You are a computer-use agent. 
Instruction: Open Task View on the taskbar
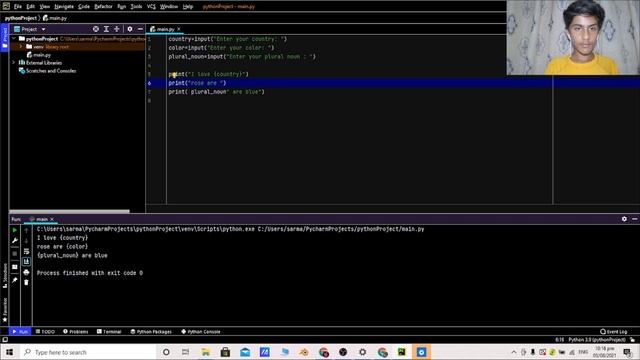click(186, 352)
